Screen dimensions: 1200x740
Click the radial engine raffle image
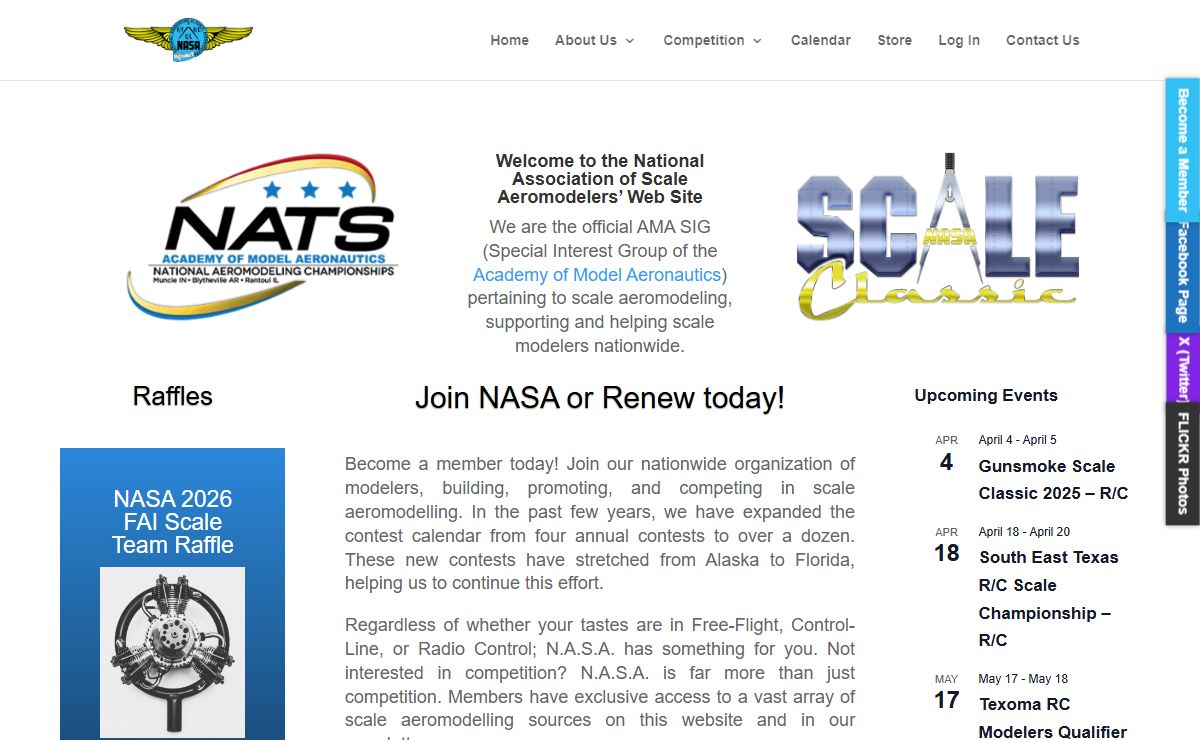click(172, 652)
